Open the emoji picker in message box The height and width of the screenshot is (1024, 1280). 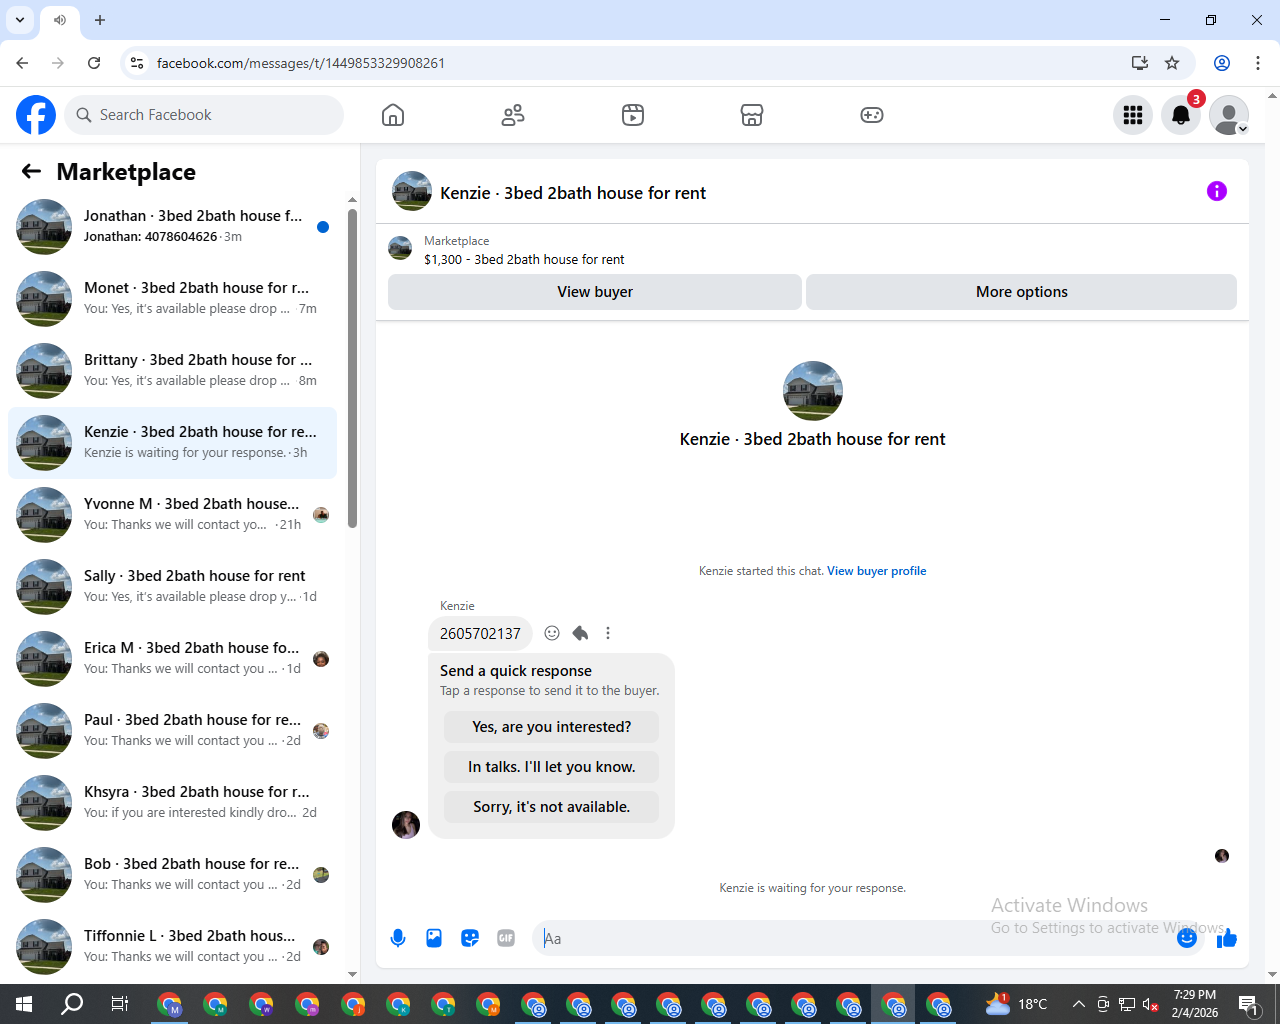(x=1187, y=938)
